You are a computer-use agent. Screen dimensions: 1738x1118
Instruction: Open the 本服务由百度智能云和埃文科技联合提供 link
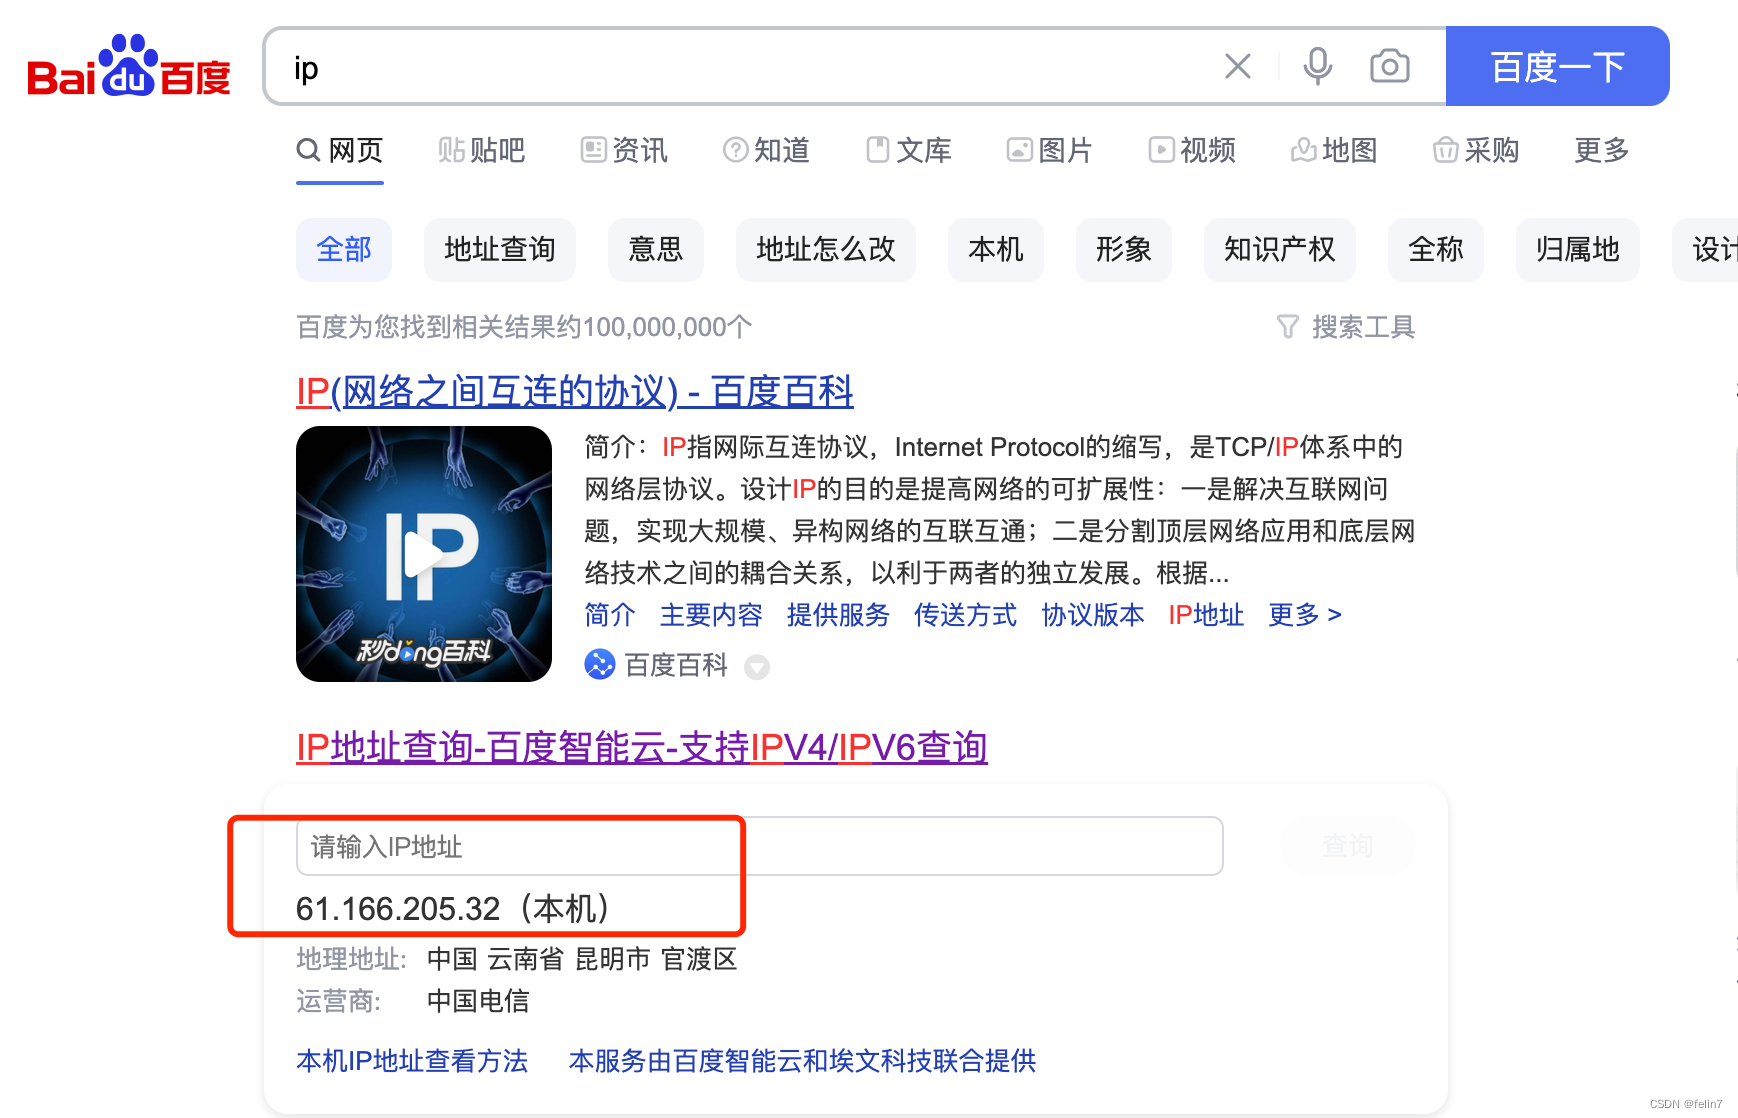(802, 1061)
